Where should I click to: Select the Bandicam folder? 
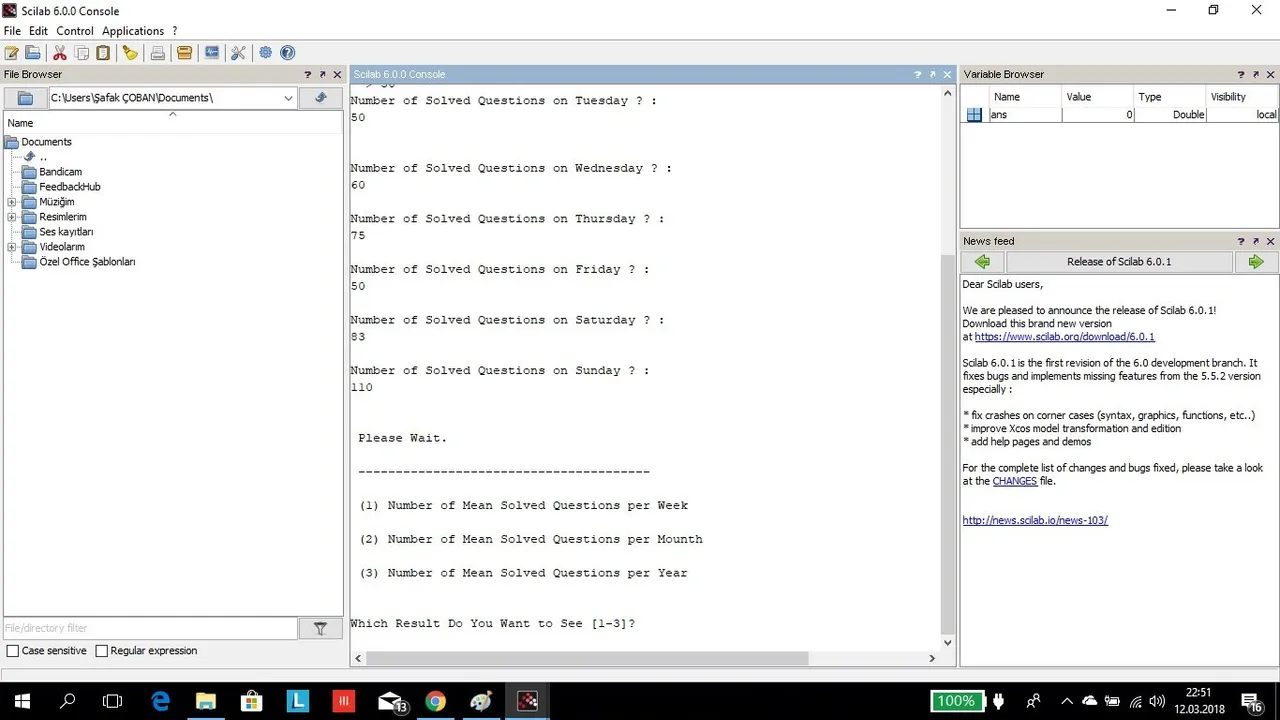point(60,172)
